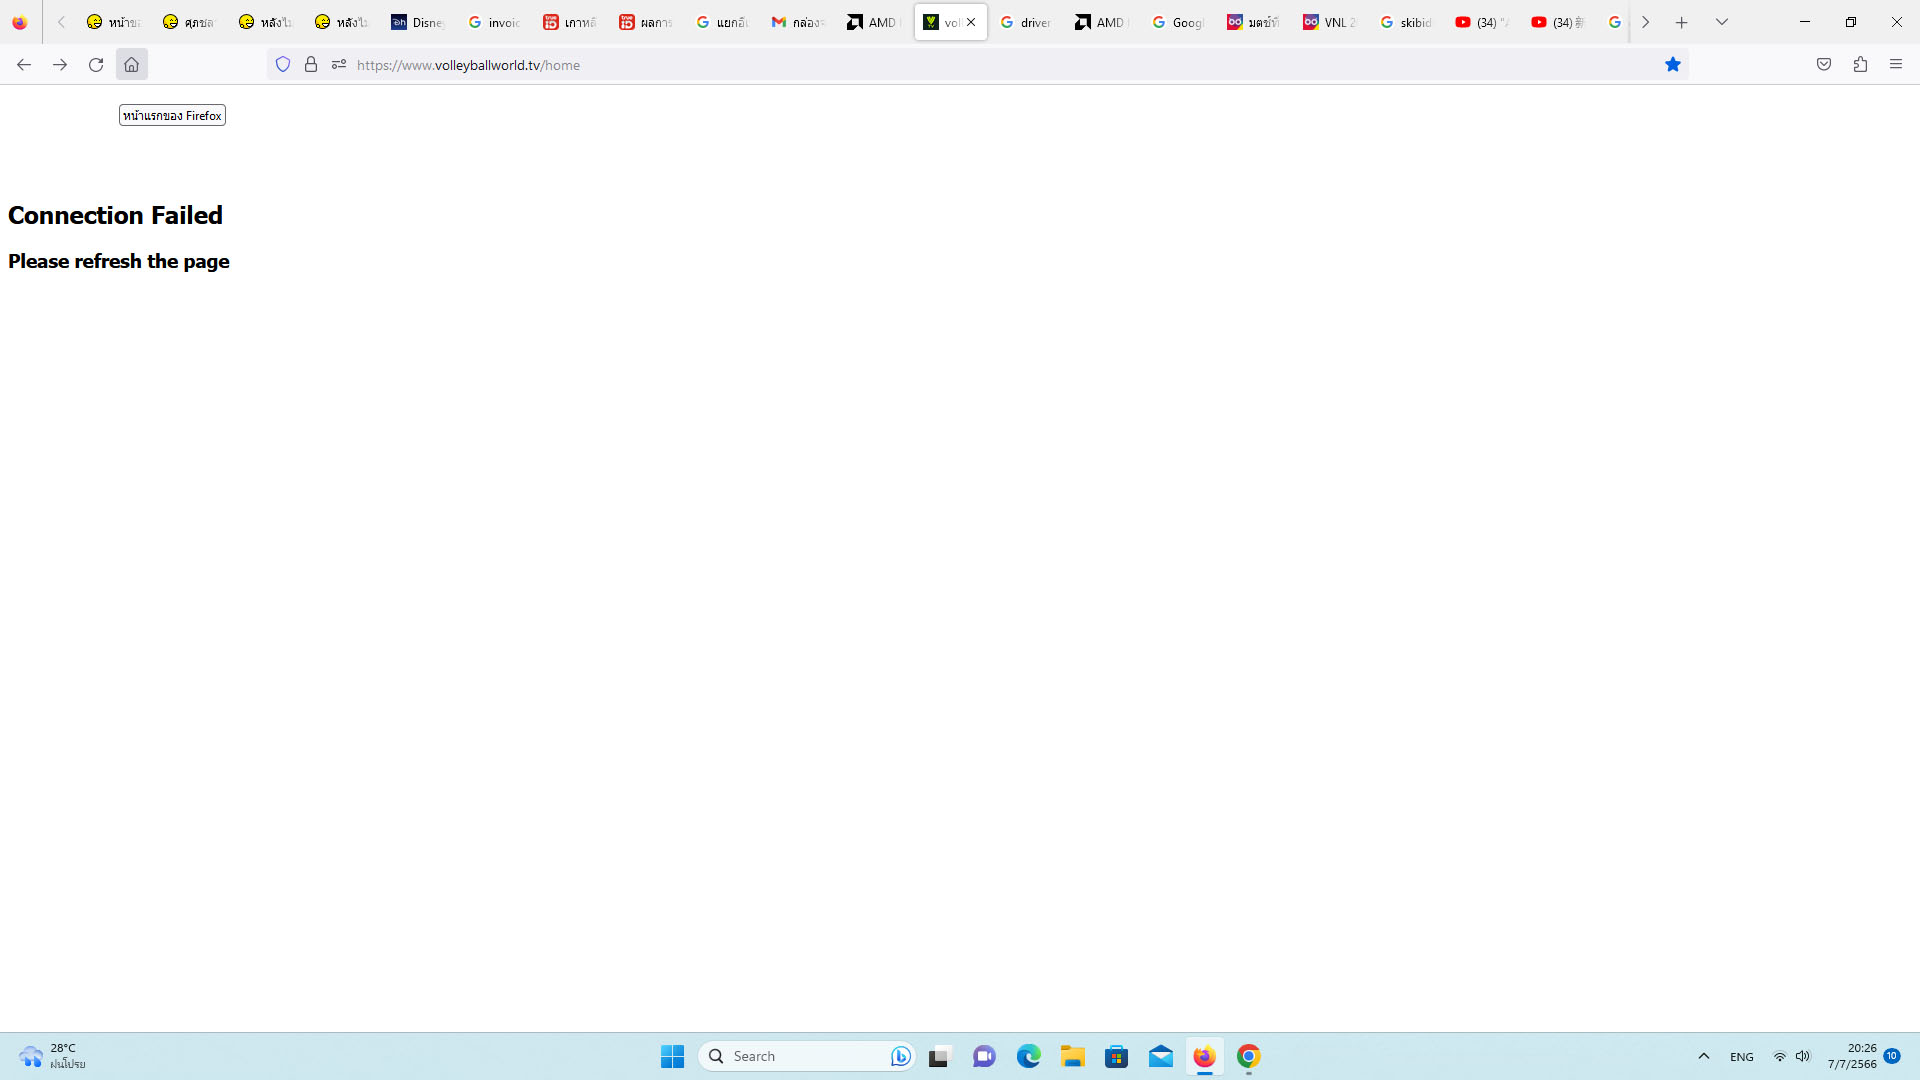Switch to the Disney tab
This screenshot has width=1920, height=1080.
tap(418, 22)
